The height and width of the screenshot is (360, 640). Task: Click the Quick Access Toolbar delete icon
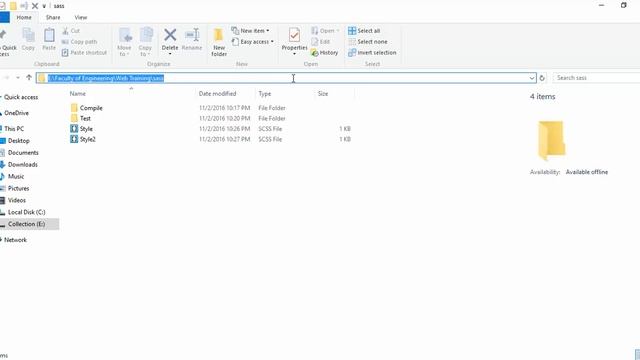pyautogui.click(x=35, y=6)
